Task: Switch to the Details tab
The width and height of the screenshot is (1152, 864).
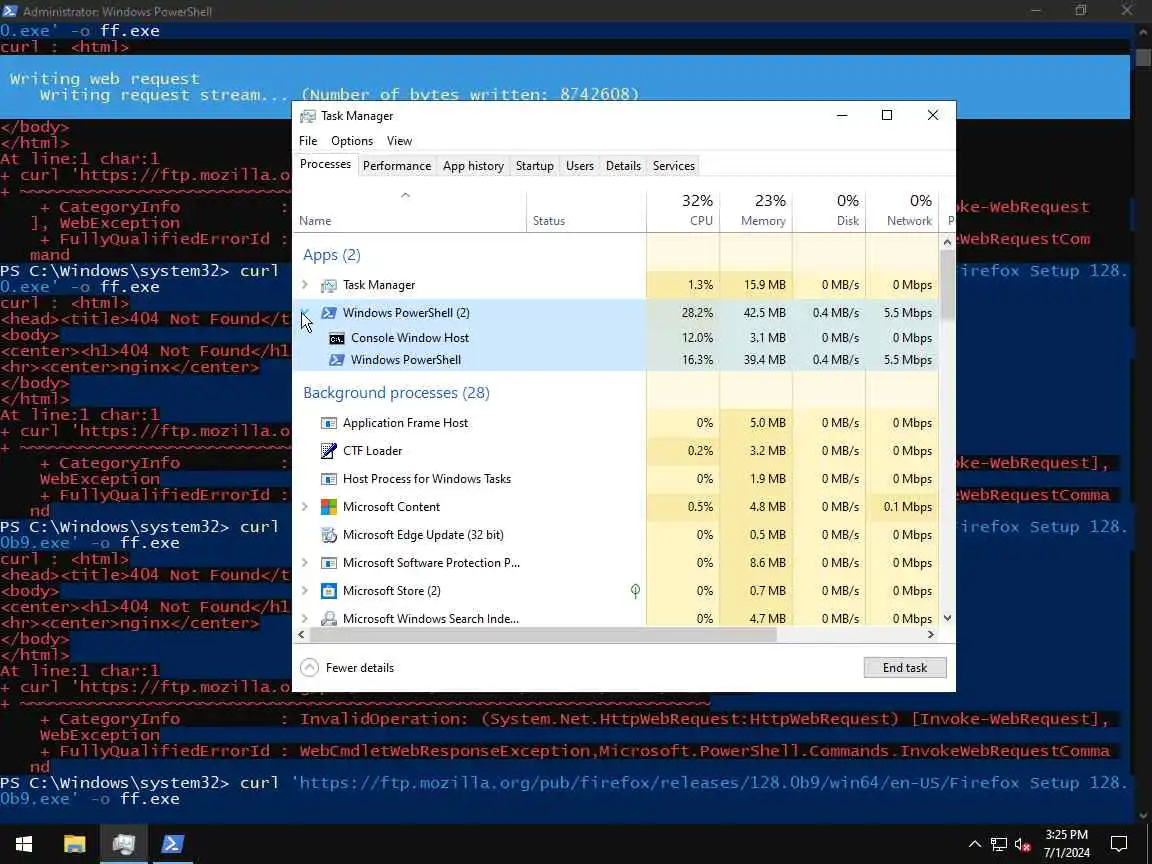Action: (623, 166)
